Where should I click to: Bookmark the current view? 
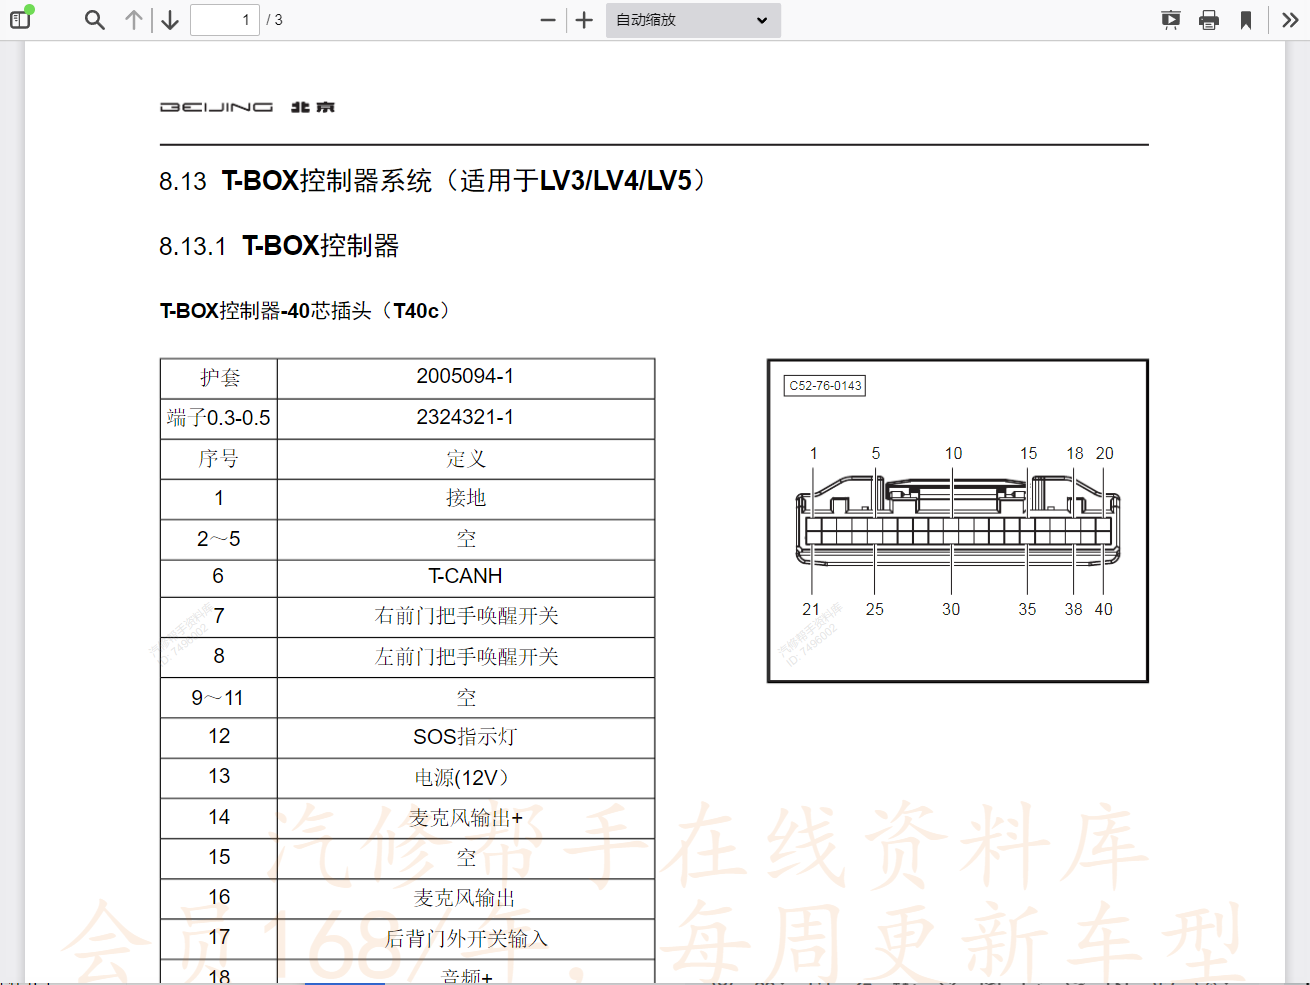pos(1246,19)
